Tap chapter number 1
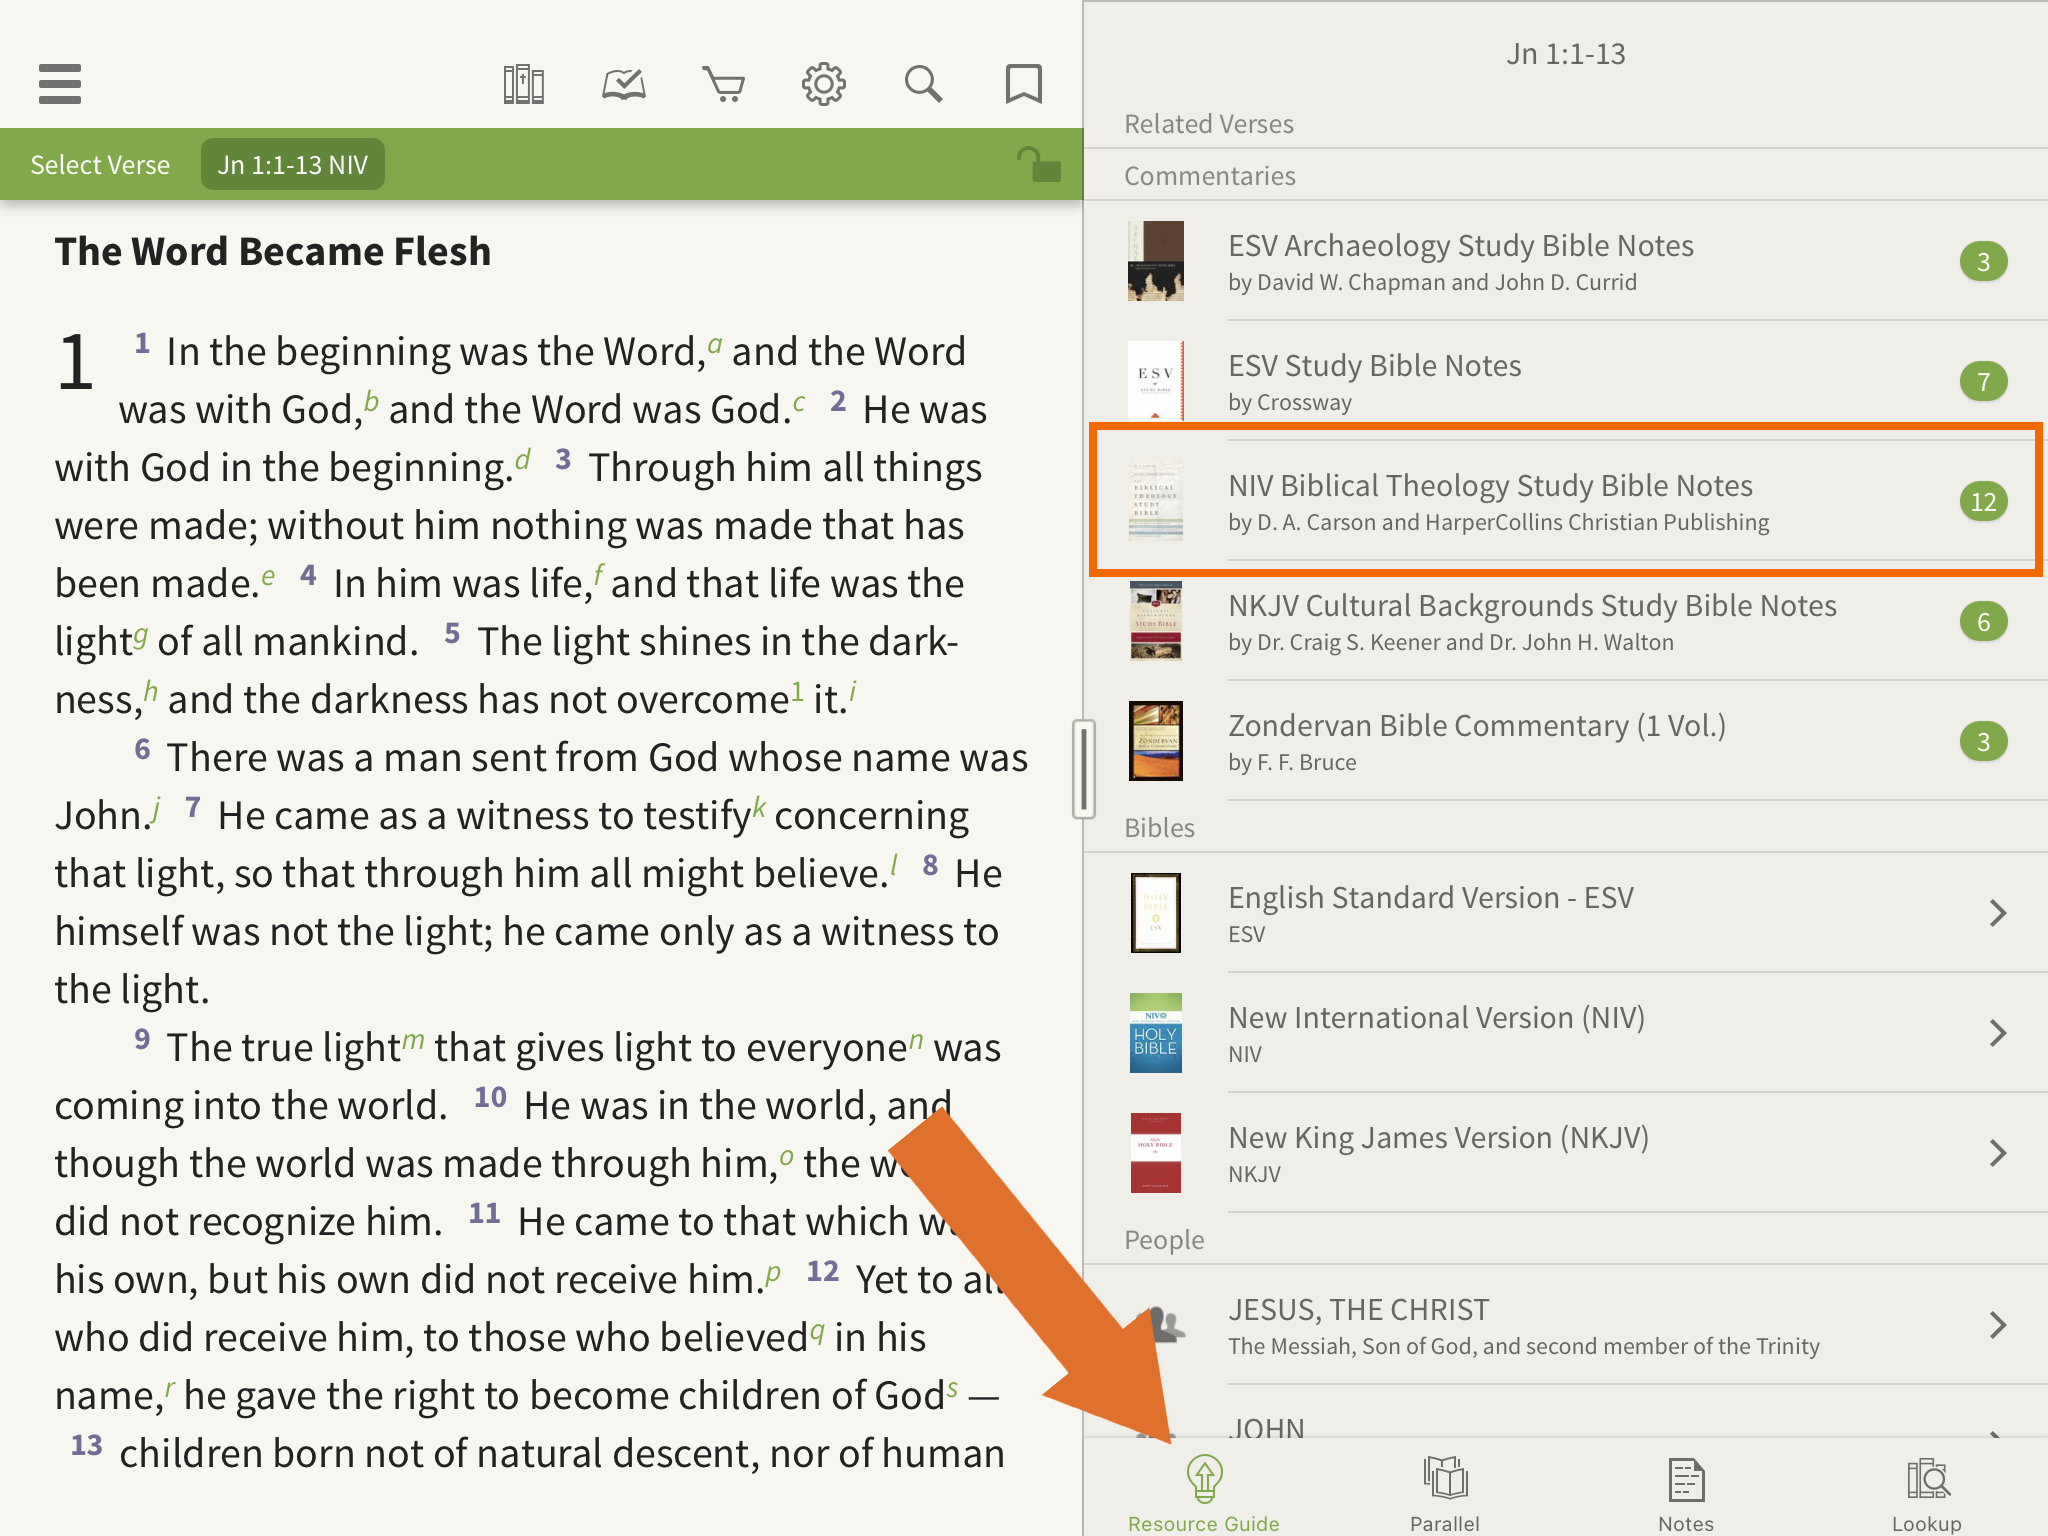 tap(76, 362)
